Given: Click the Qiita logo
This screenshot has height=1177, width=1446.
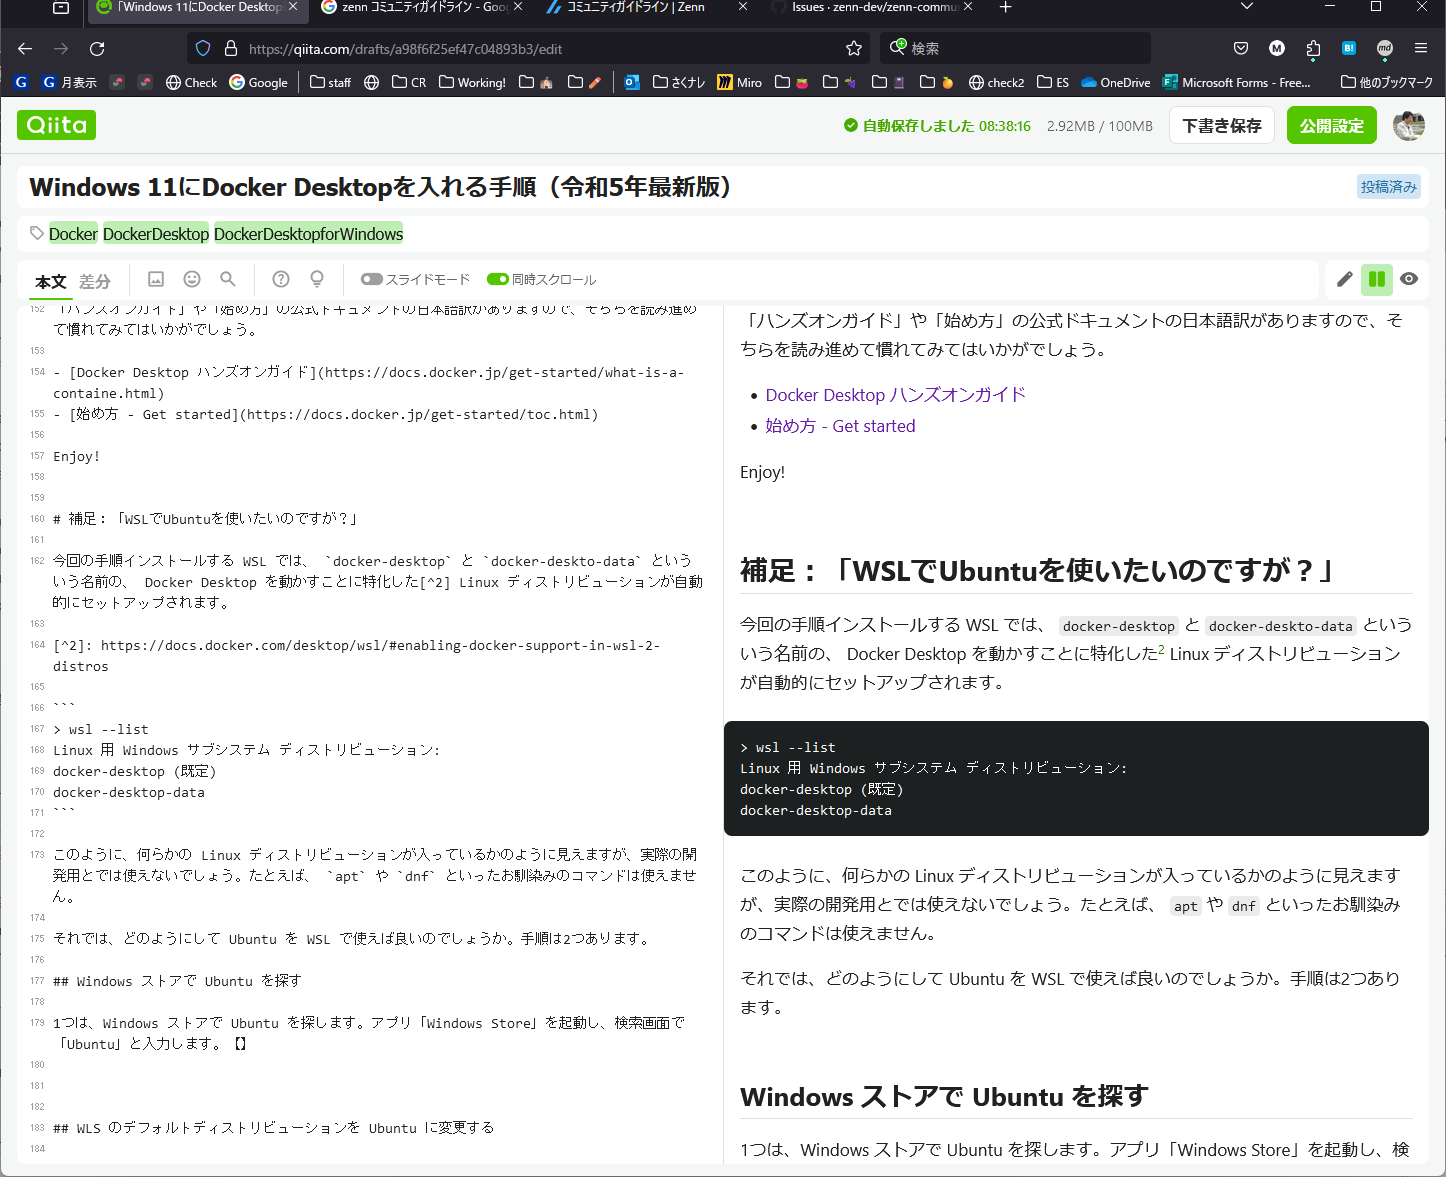Looking at the screenshot, I should pos(56,125).
